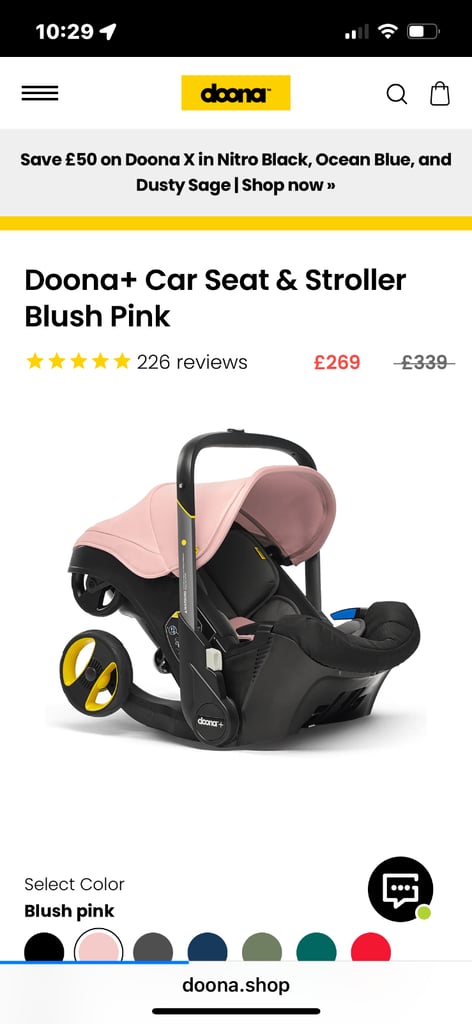Open the shopping bag cart
472x1024 pixels.
440,93
